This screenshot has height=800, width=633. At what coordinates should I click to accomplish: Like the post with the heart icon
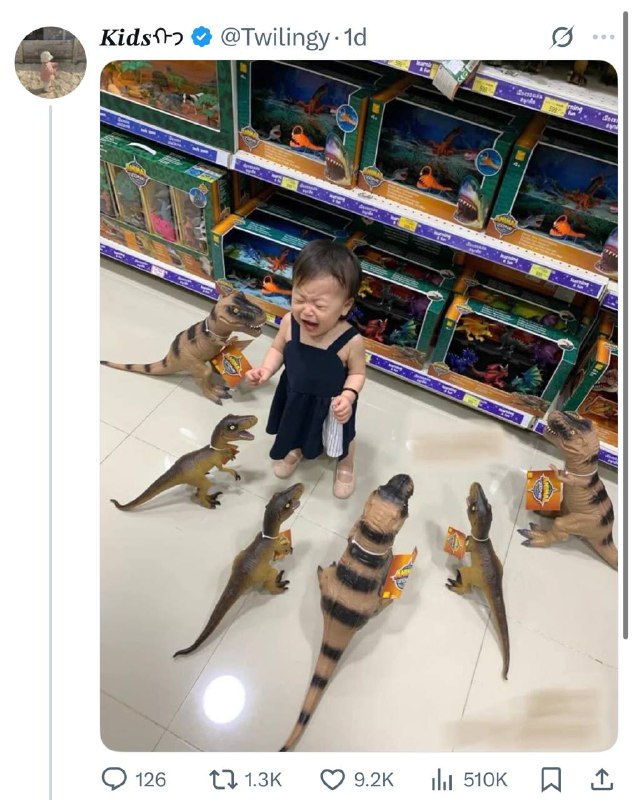click(332, 780)
